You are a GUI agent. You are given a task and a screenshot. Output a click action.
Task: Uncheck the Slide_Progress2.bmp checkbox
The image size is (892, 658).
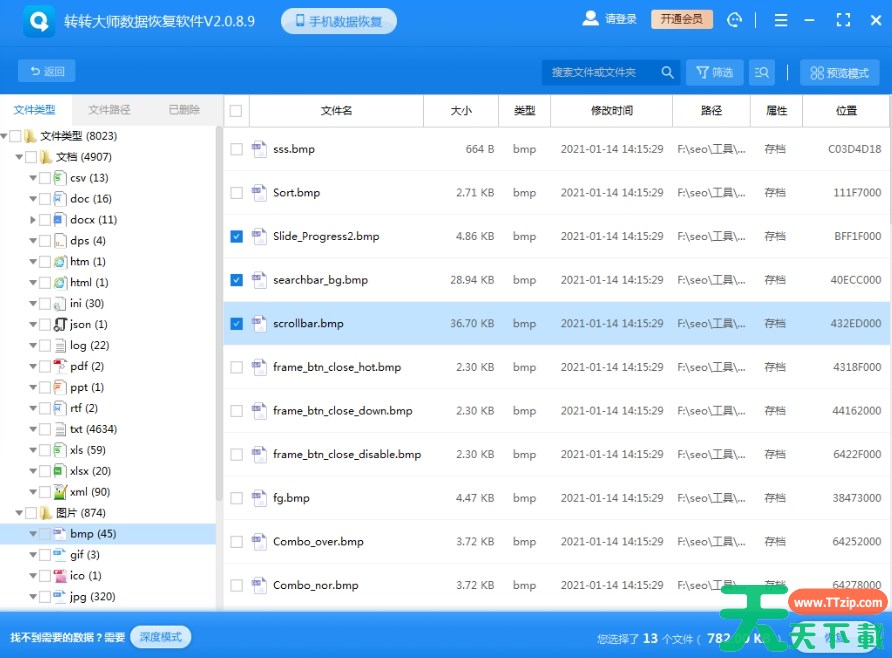click(236, 237)
